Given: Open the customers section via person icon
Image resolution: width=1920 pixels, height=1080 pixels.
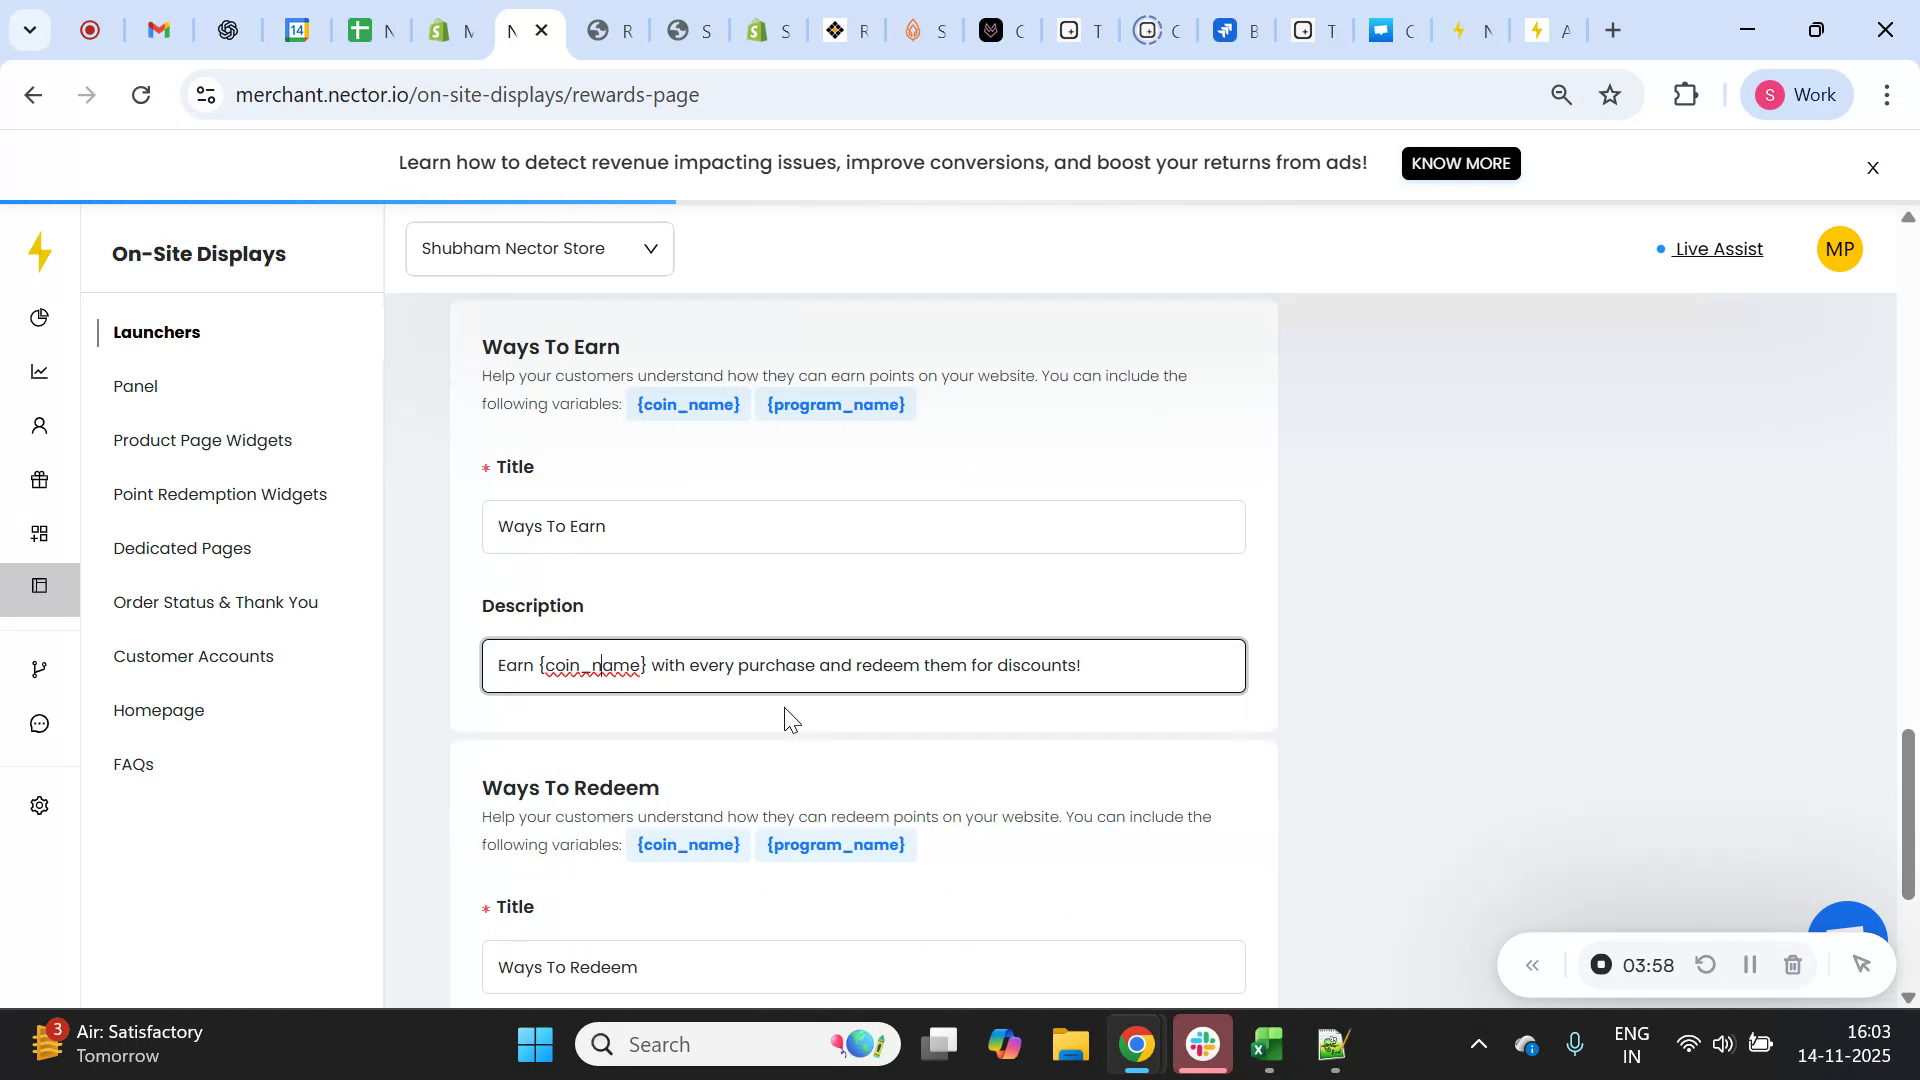Looking at the screenshot, I should tap(39, 425).
